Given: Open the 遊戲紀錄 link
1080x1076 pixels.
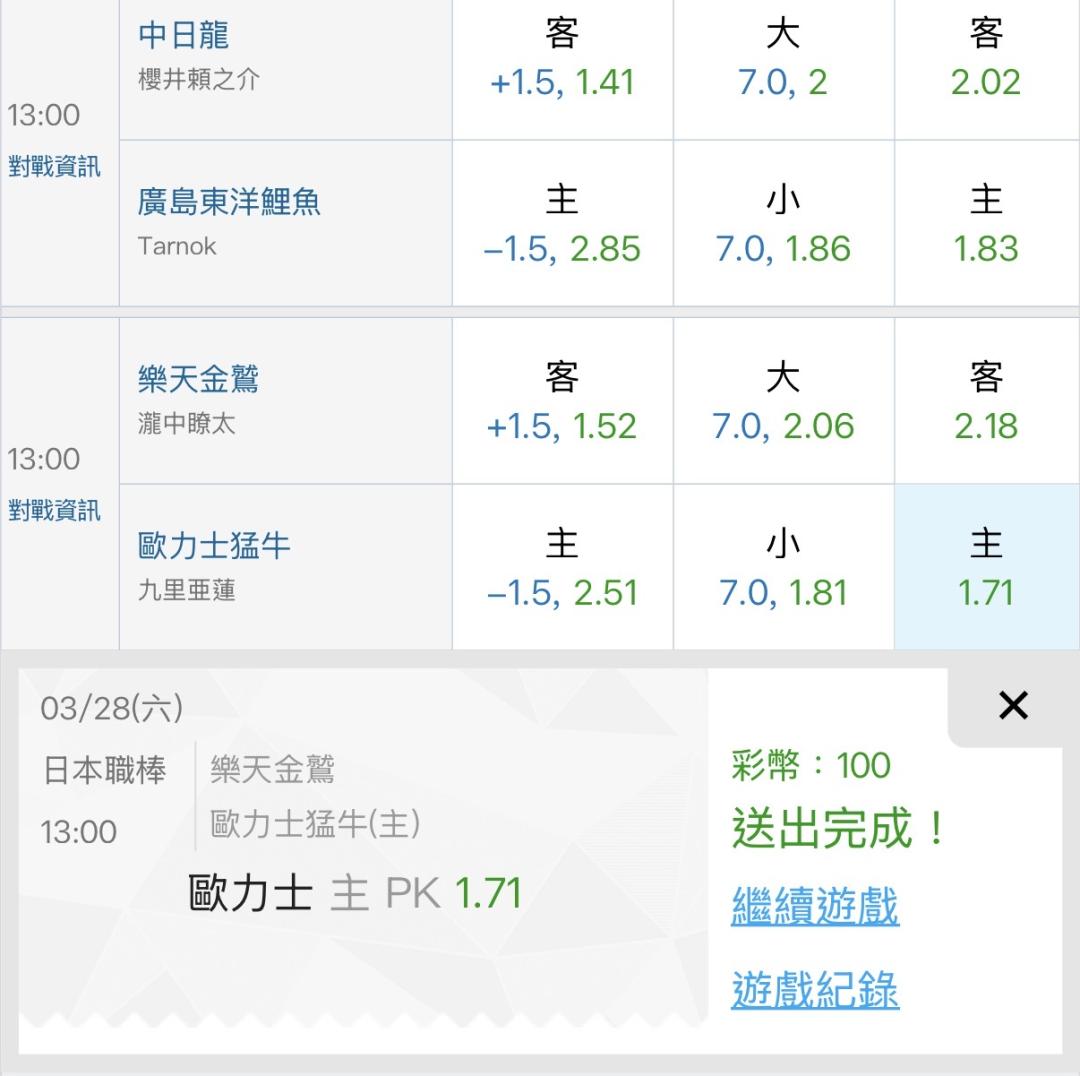Looking at the screenshot, I should tap(815, 991).
